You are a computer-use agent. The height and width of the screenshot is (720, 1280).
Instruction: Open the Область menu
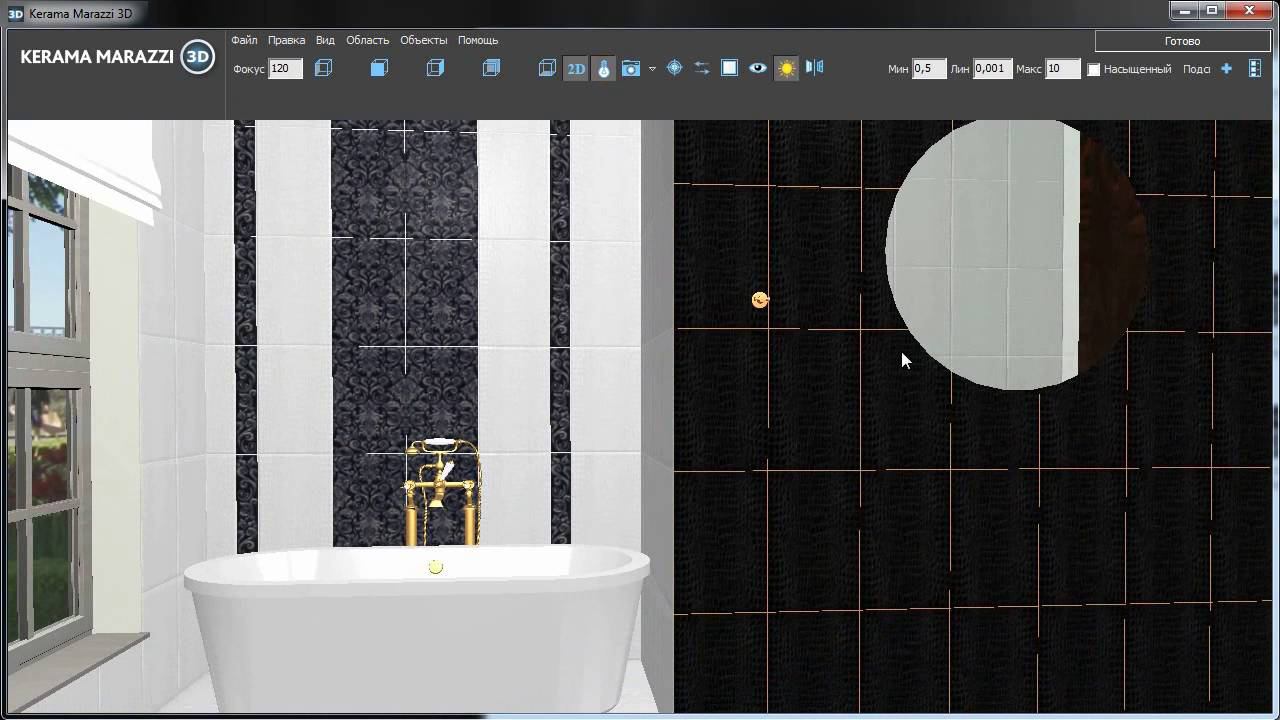(367, 40)
